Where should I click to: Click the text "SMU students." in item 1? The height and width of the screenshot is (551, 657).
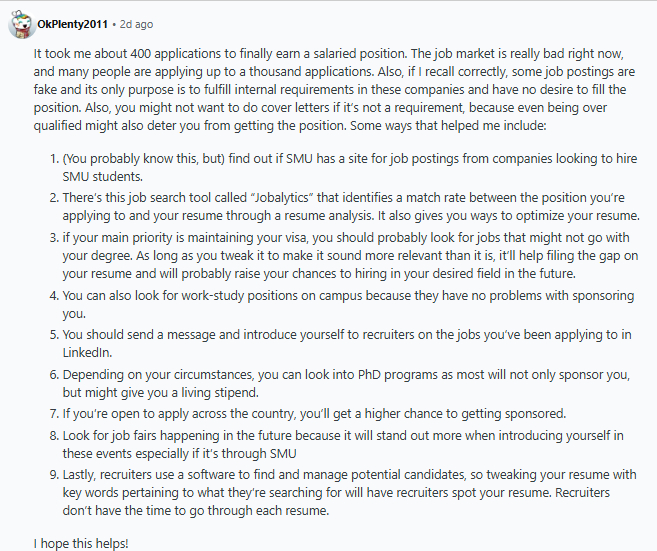point(103,177)
